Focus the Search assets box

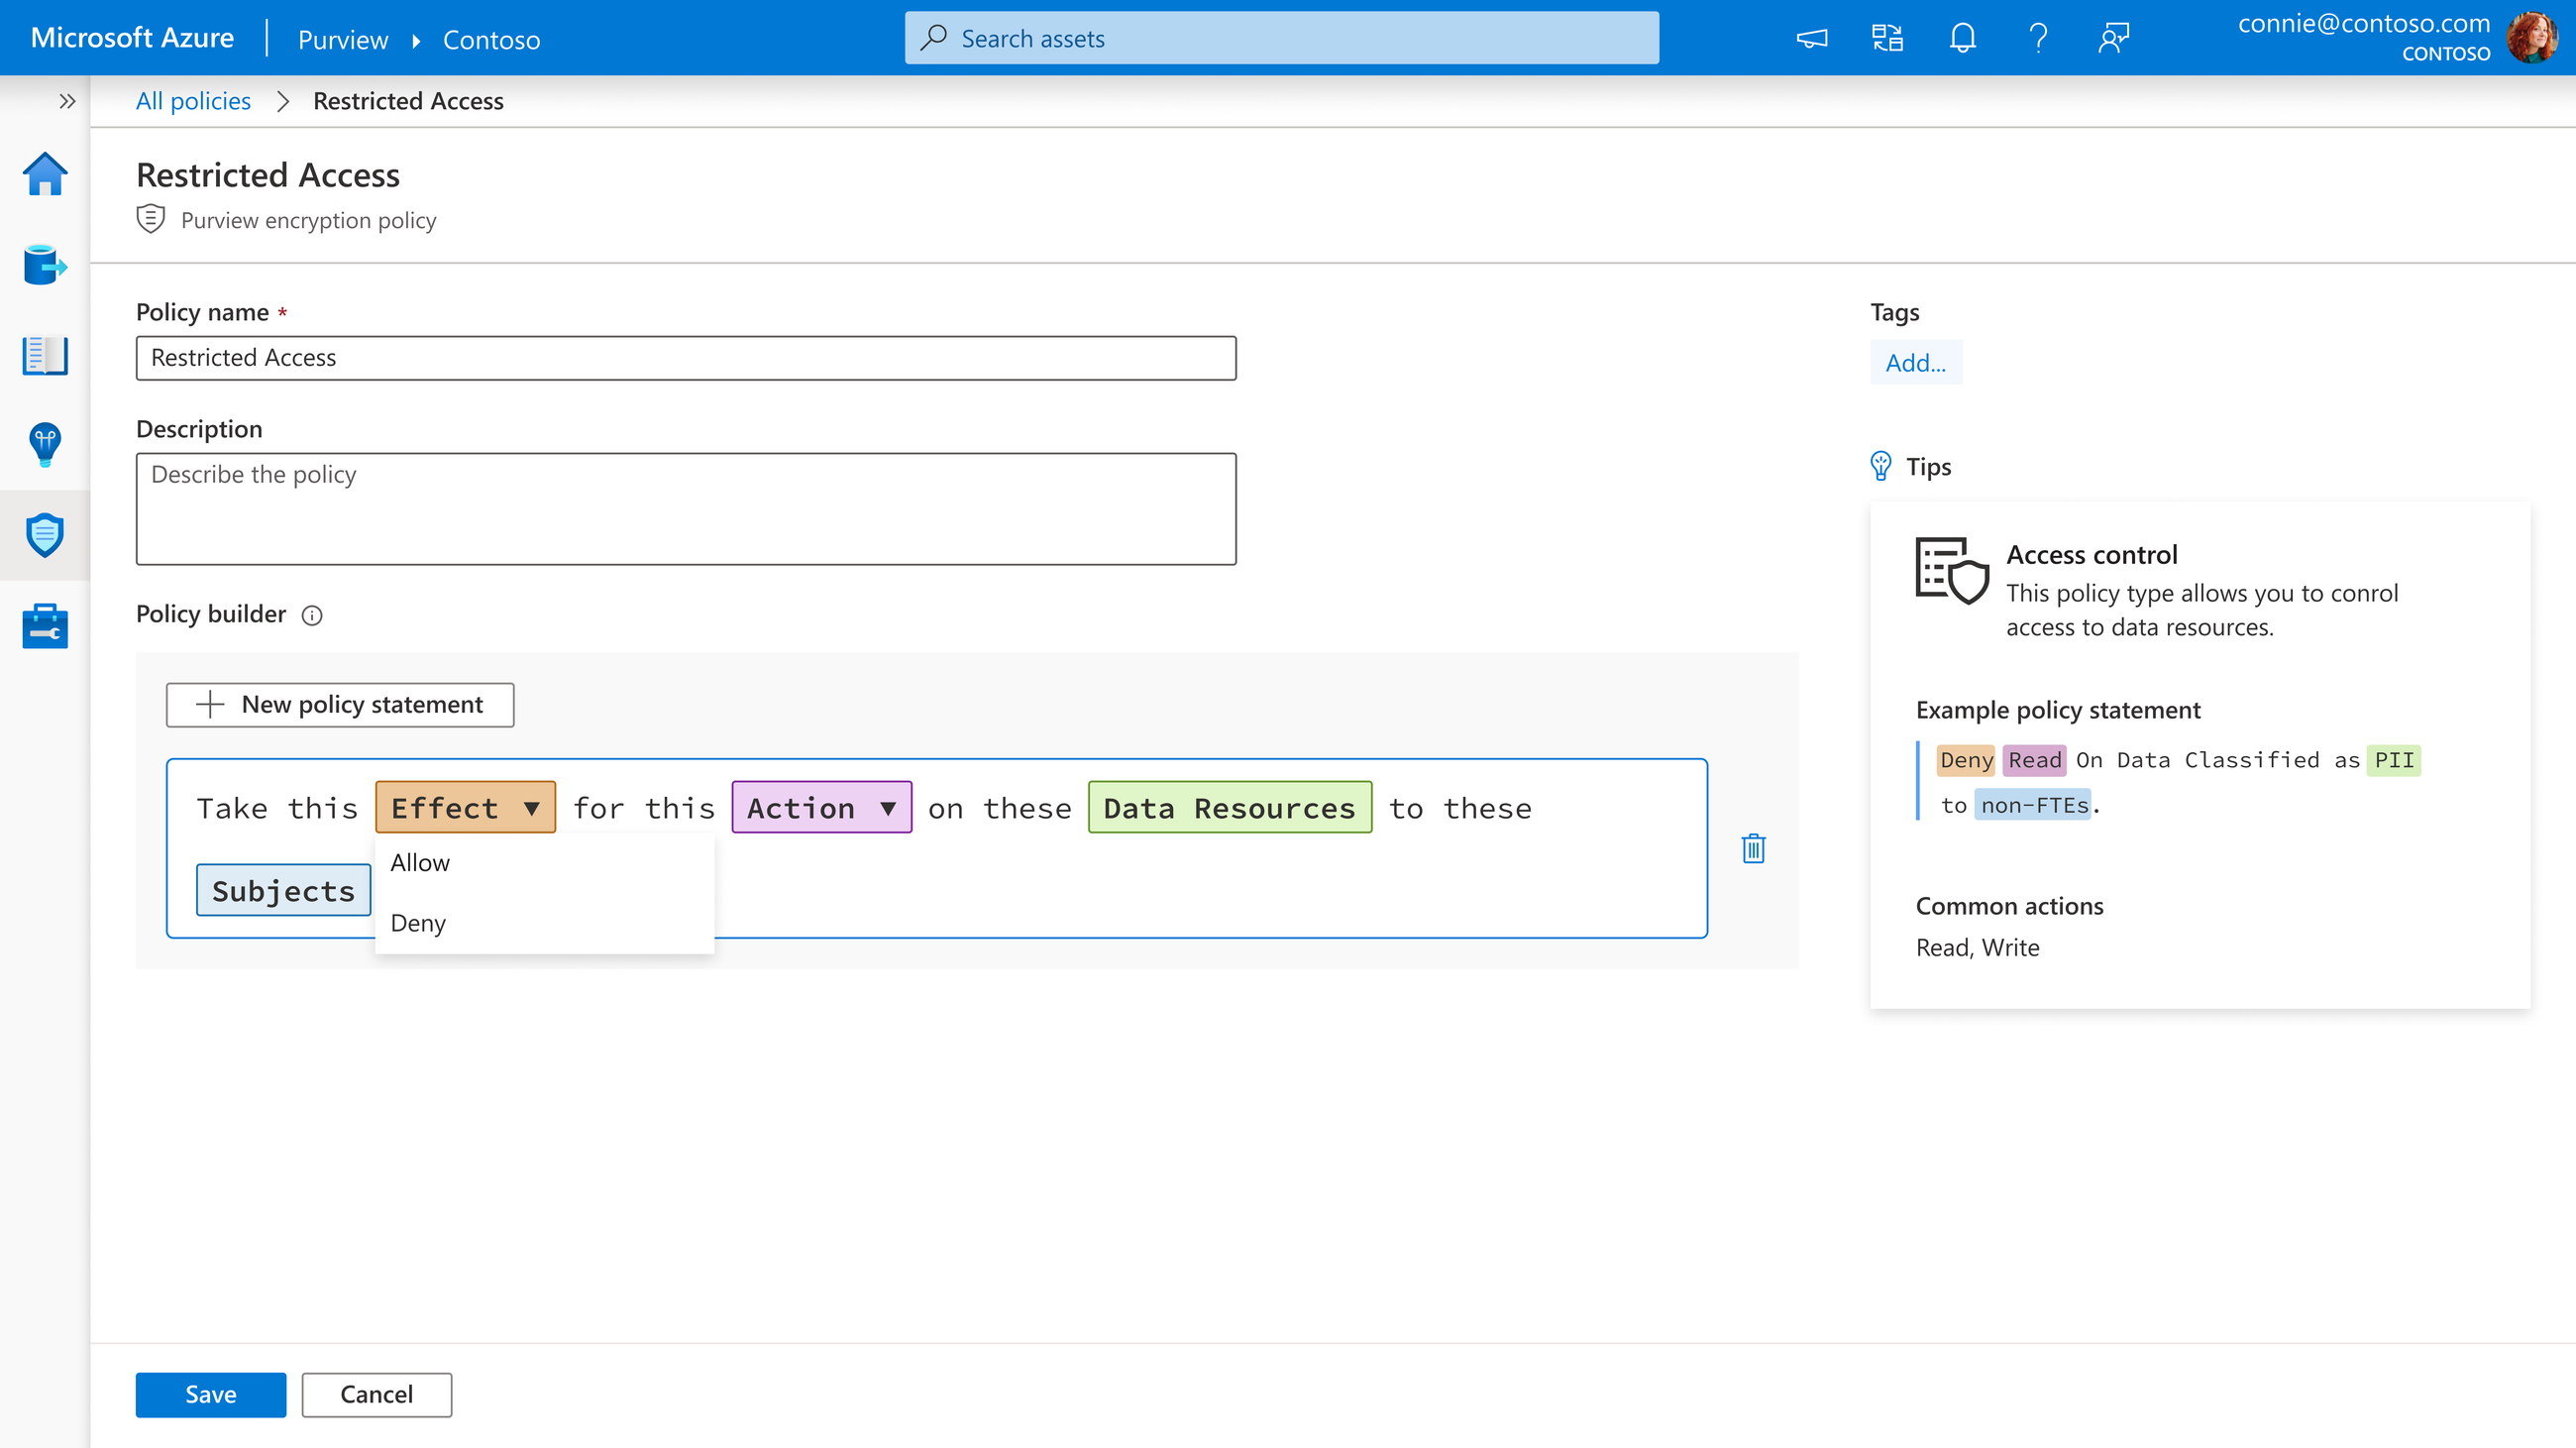point(1282,38)
